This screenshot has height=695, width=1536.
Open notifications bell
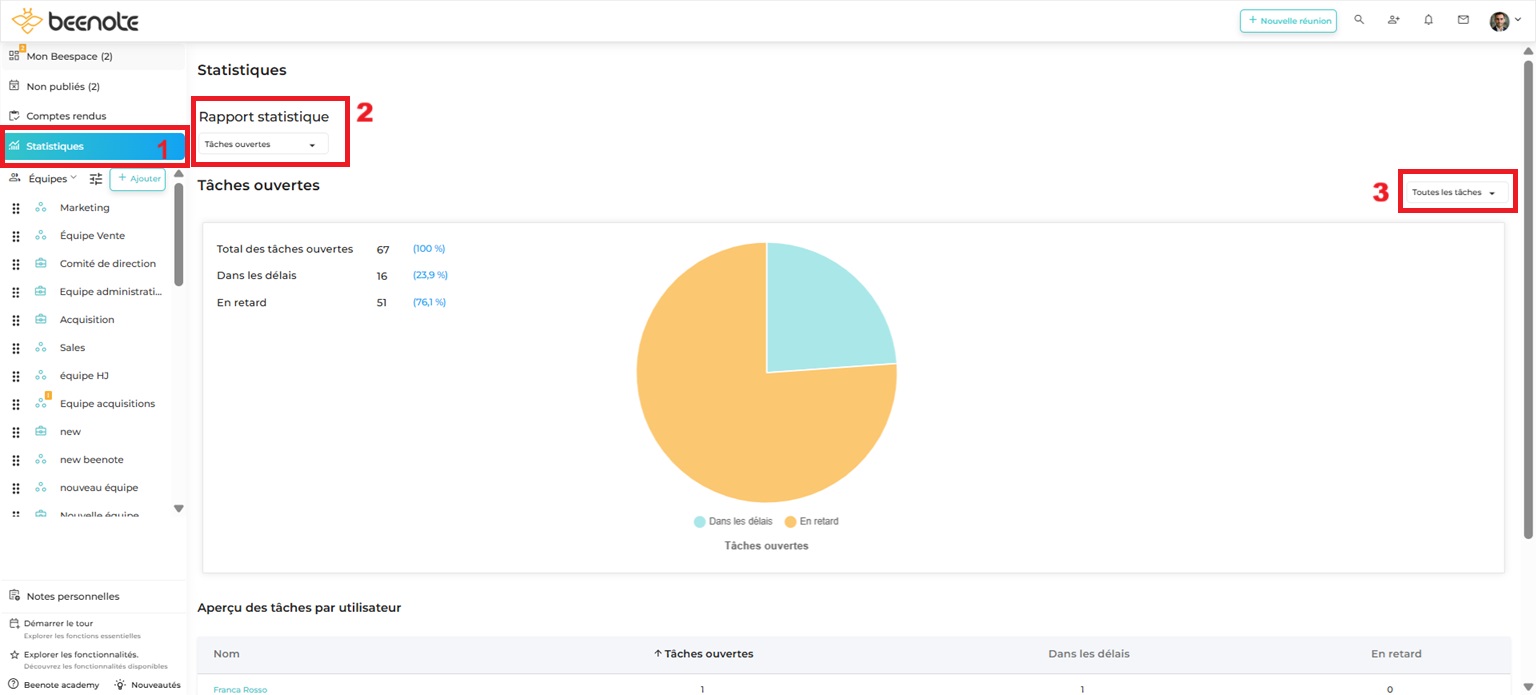pyautogui.click(x=1428, y=19)
